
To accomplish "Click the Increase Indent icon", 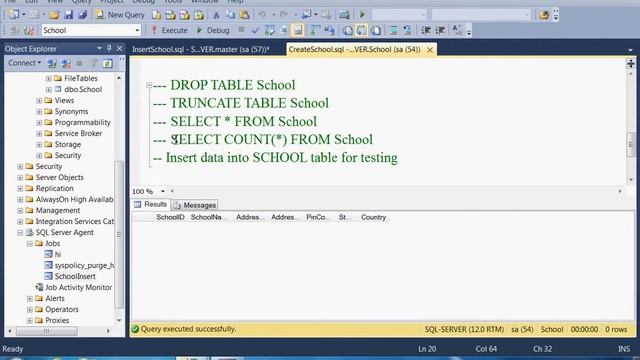I will click(x=440, y=31).
